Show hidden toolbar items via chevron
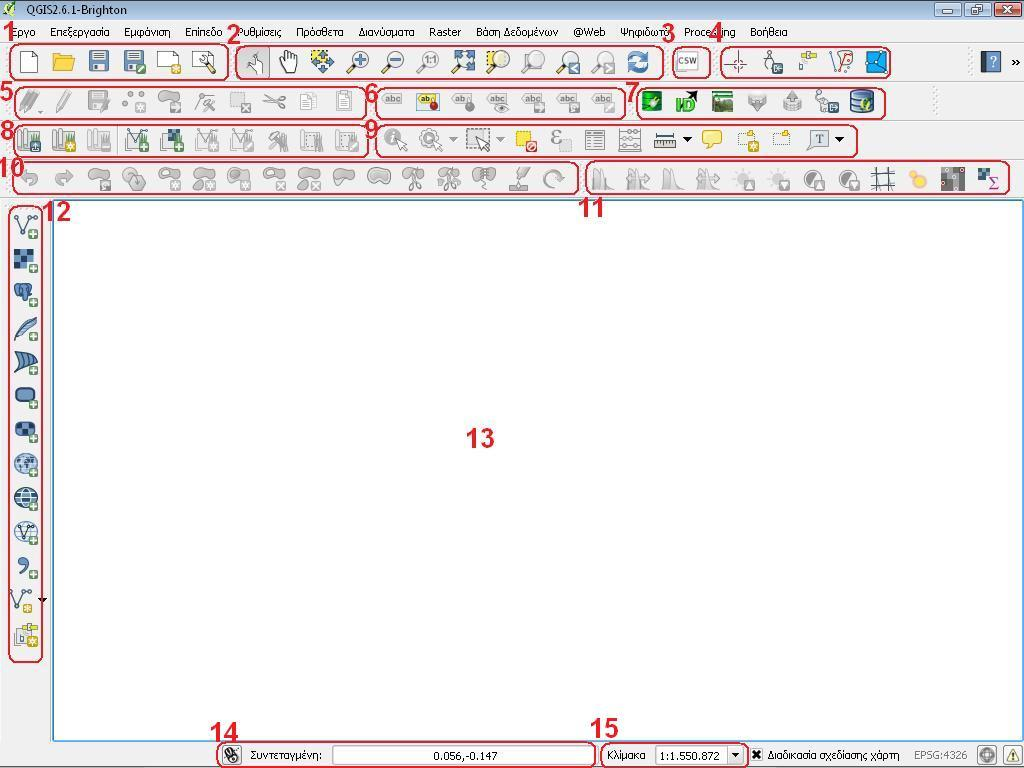Image resolution: width=1024 pixels, height=768 pixels. tap(1016, 63)
